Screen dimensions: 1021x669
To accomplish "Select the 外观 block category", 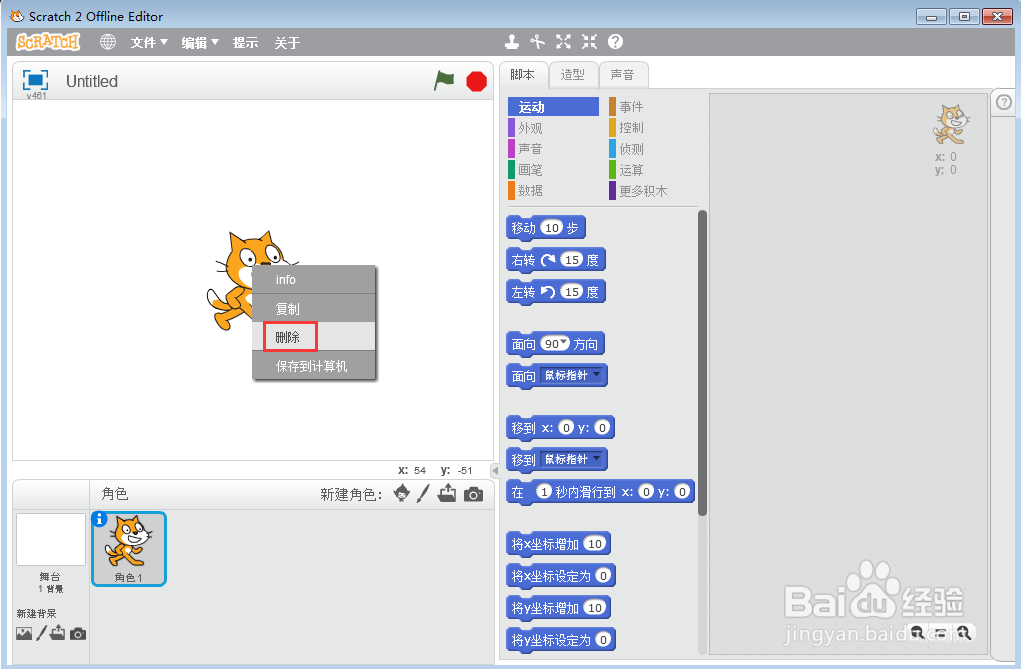I will [553, 128].
